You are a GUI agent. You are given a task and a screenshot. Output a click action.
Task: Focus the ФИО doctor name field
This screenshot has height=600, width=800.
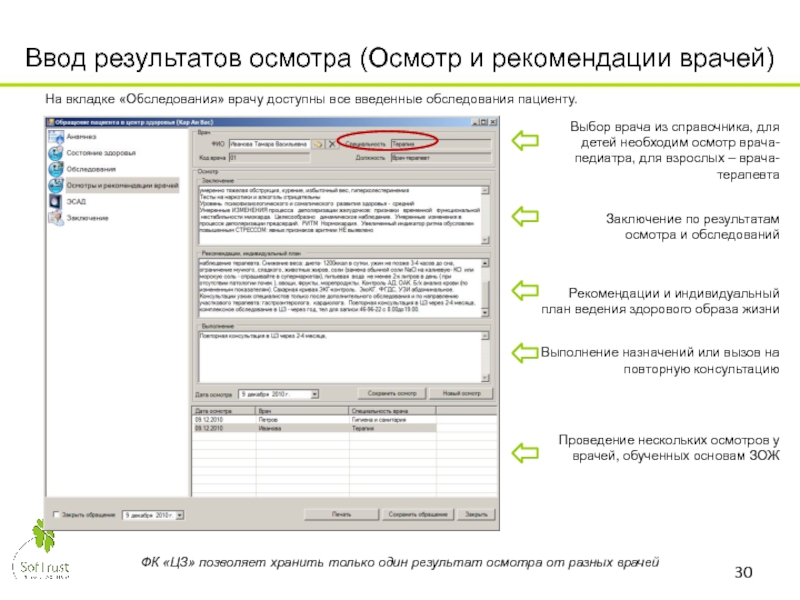click(269, 144)
